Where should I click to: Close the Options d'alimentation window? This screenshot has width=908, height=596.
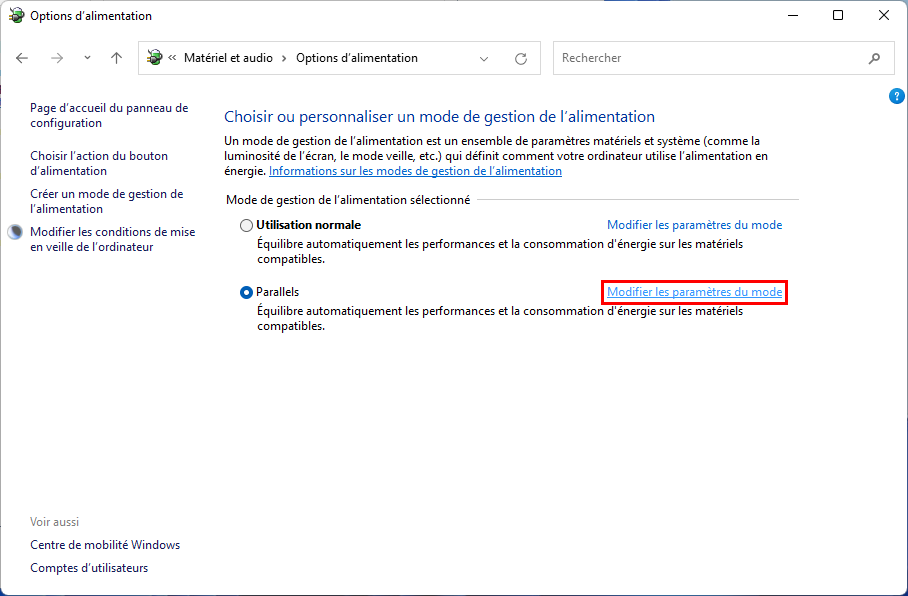[x=884, y=16]
